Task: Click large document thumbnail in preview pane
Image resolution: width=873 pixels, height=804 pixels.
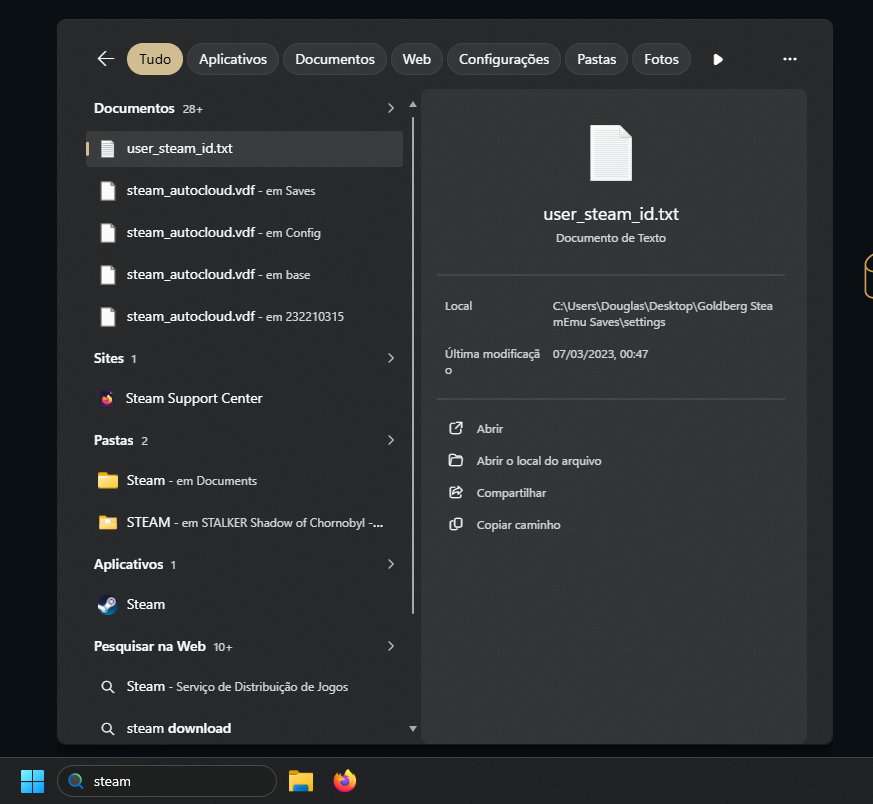Action: click(x=611, y=153)
